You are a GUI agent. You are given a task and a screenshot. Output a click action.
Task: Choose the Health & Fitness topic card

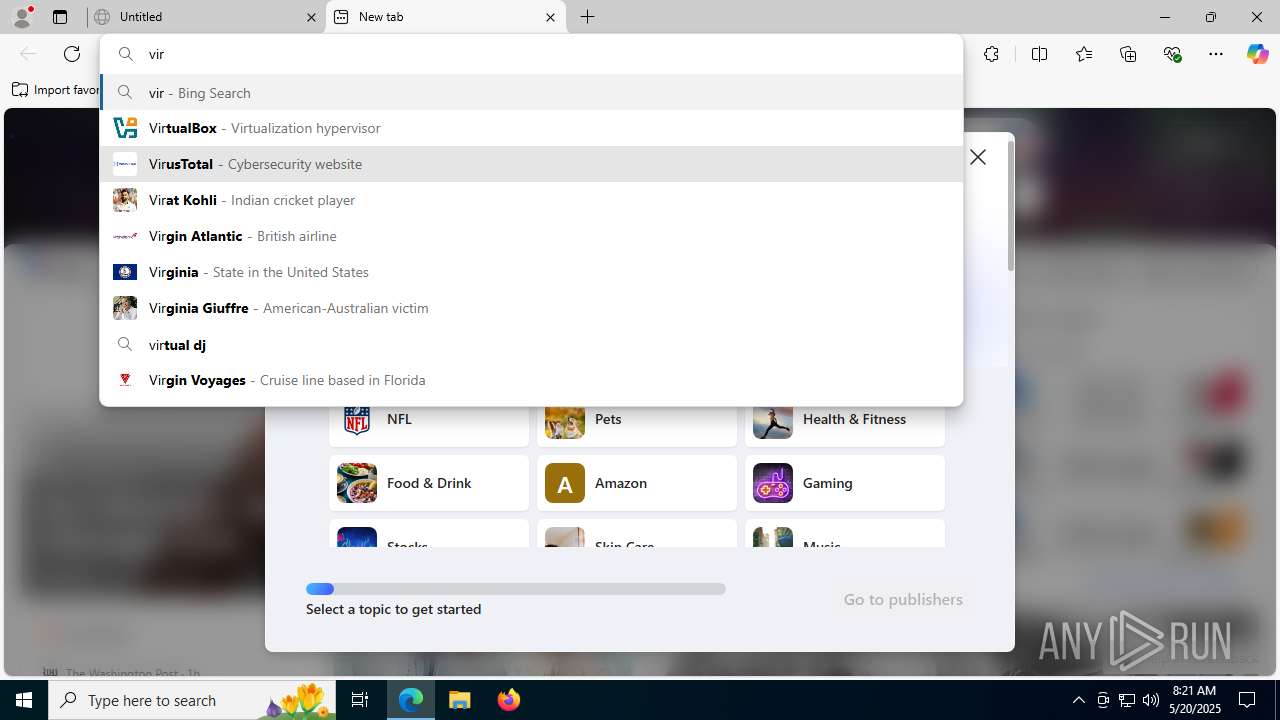[845, 419]
